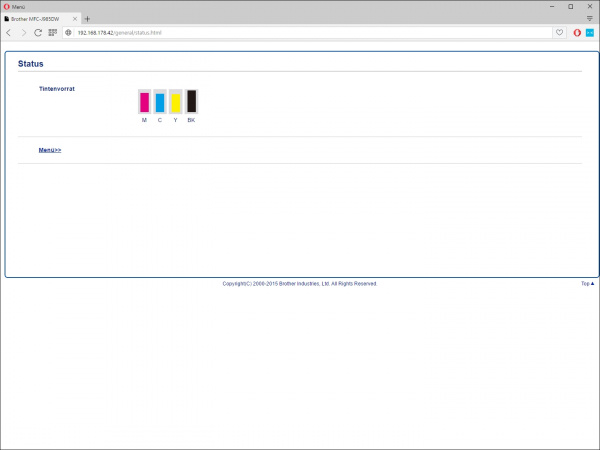Click the yellow ink level indicator
600x450 pixels.
(175, 101)
